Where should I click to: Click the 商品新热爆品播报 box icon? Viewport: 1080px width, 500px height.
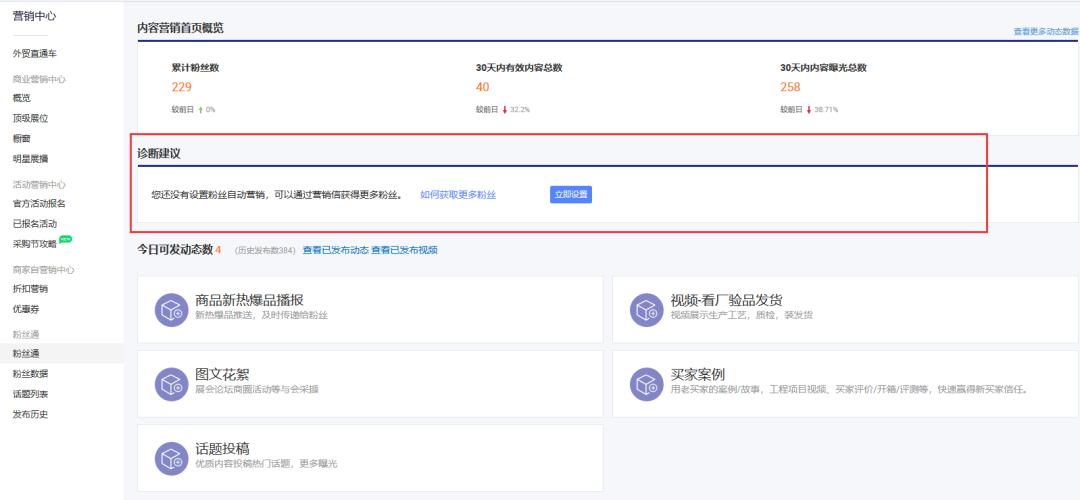pos(171,309)
